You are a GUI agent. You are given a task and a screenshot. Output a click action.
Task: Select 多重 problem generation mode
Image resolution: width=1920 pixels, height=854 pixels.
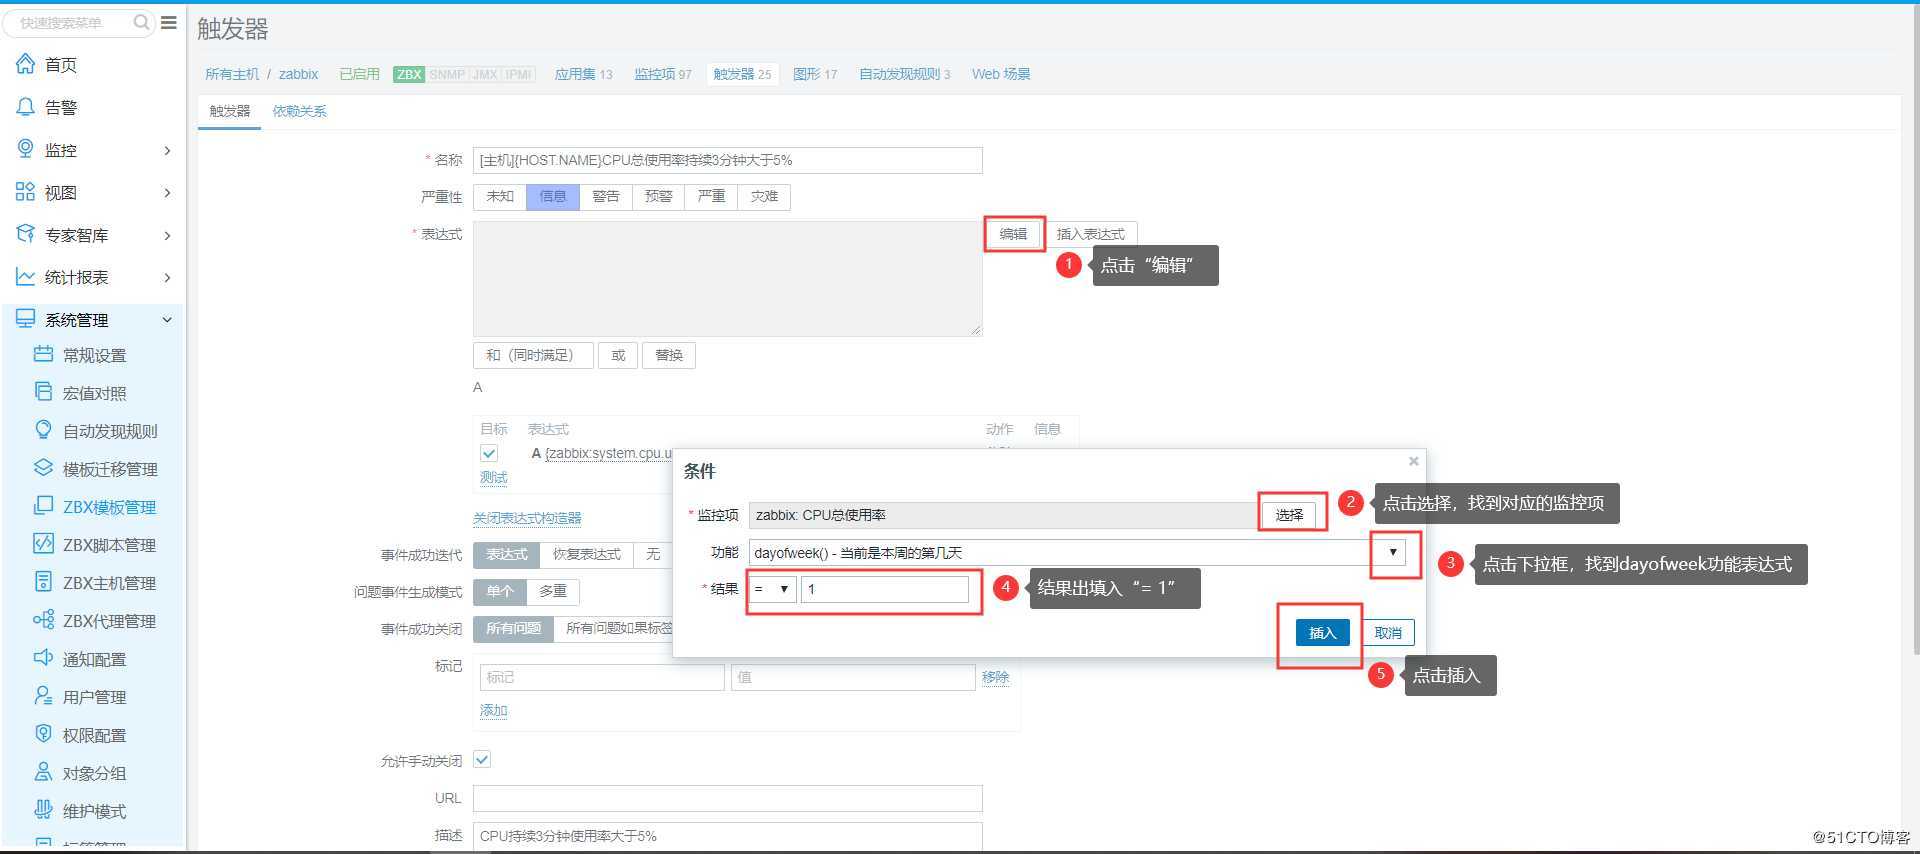click(x=553, y=591)
